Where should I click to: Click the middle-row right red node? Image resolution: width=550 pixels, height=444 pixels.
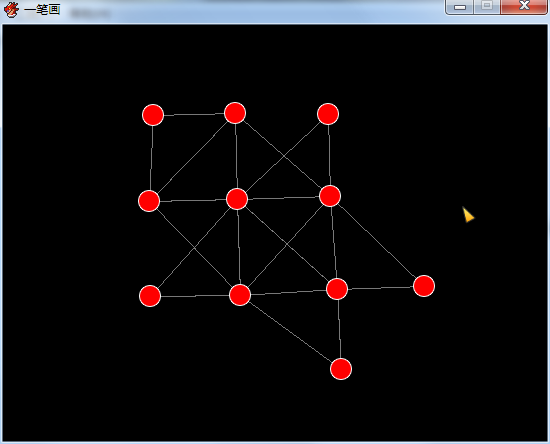(330, 196)
